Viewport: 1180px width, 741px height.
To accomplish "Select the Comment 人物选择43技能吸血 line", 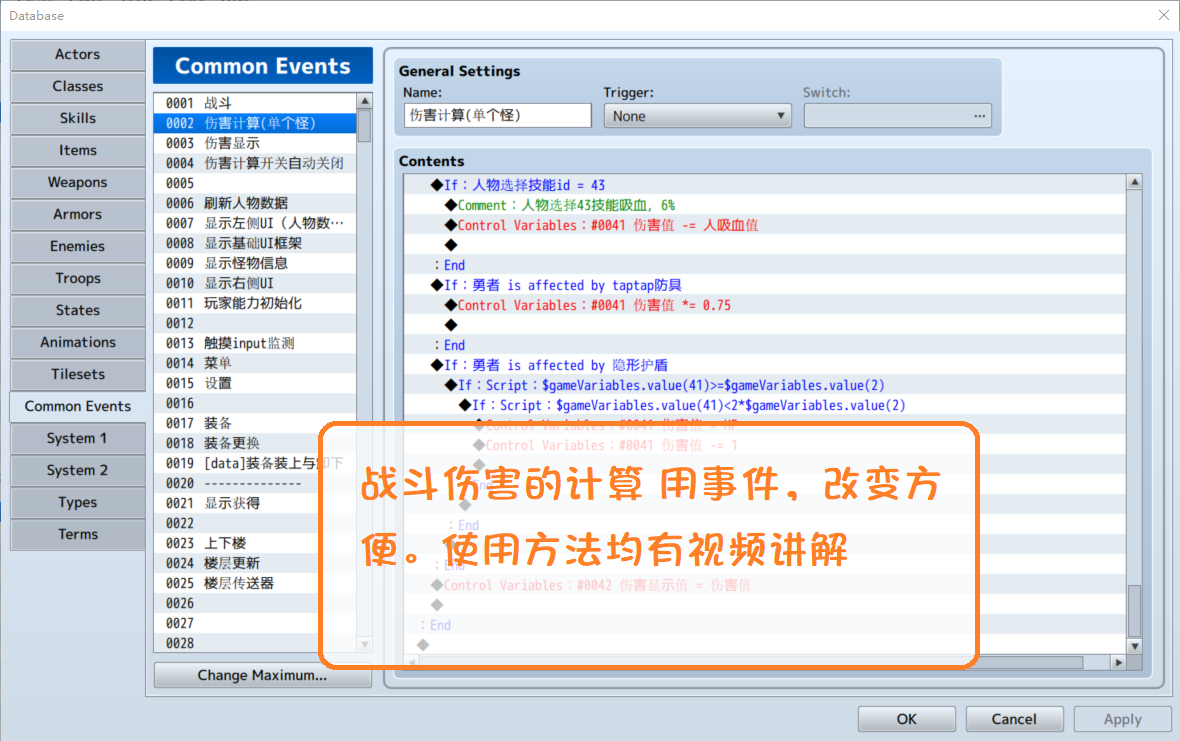I will coord(765,205).
